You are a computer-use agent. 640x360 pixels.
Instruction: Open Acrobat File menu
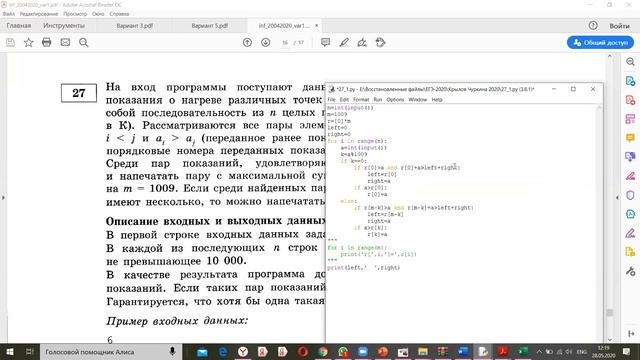point(9,14)
